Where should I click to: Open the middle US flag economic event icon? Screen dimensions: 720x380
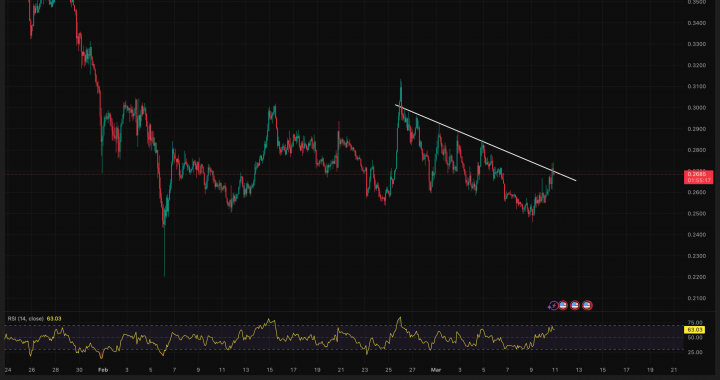point(575,305)
